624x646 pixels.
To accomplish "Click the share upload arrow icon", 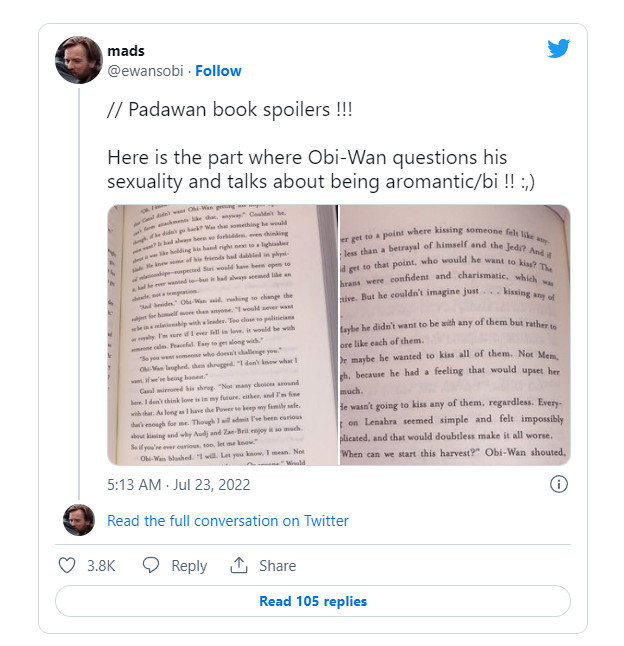I will [x=239, y=565].
